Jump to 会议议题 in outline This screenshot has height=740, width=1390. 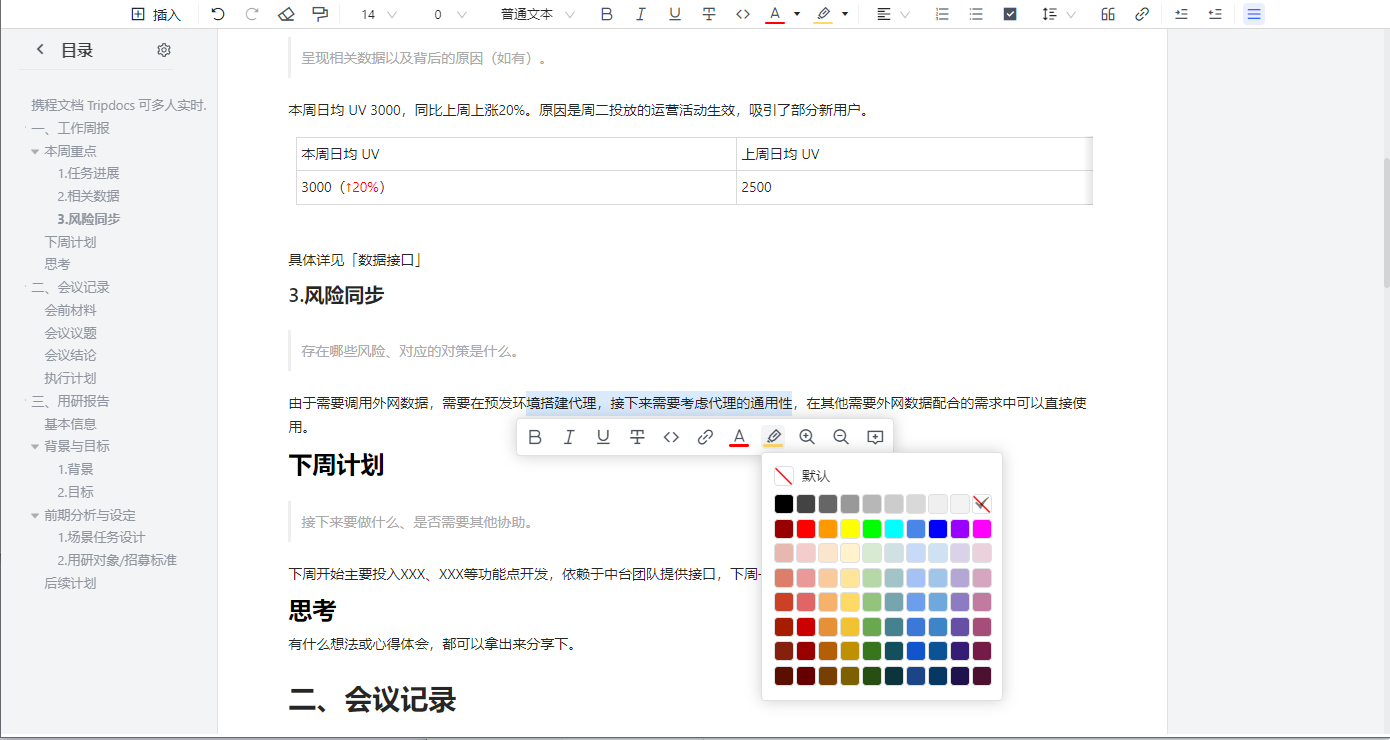pyautogui.click(x=70, y=333)
